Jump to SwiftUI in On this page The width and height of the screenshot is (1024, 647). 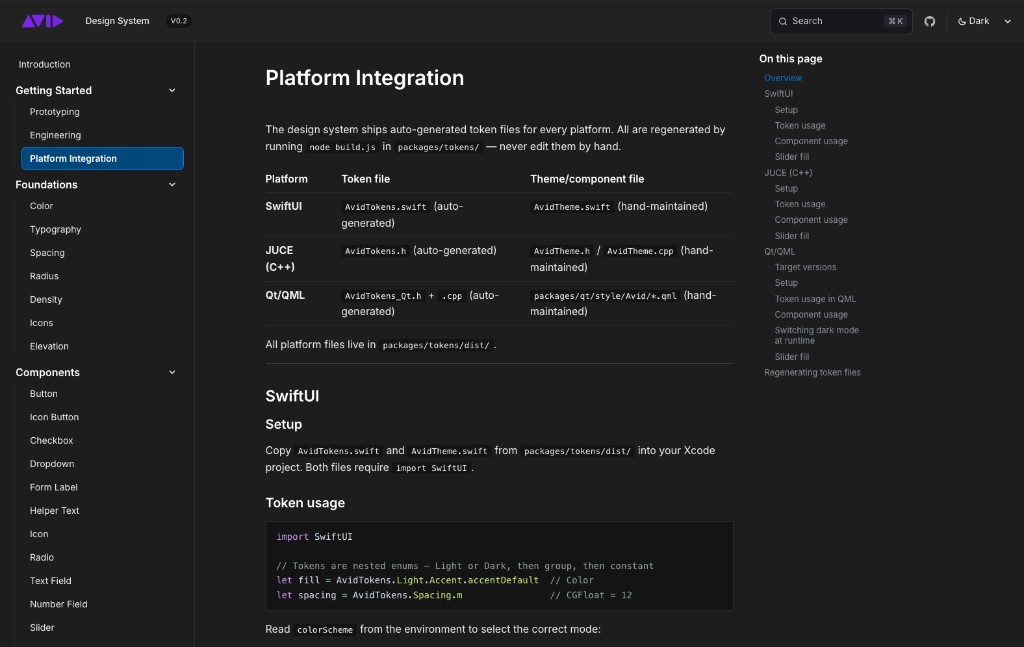(x=778, y=93)
